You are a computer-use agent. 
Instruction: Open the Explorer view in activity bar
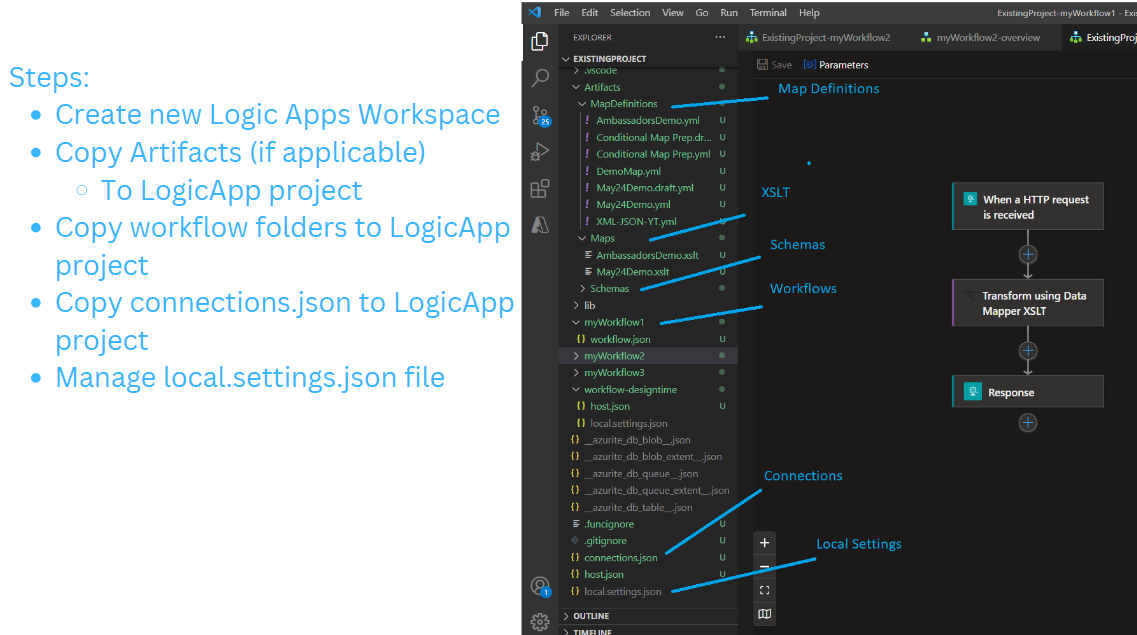click(539, 41)
